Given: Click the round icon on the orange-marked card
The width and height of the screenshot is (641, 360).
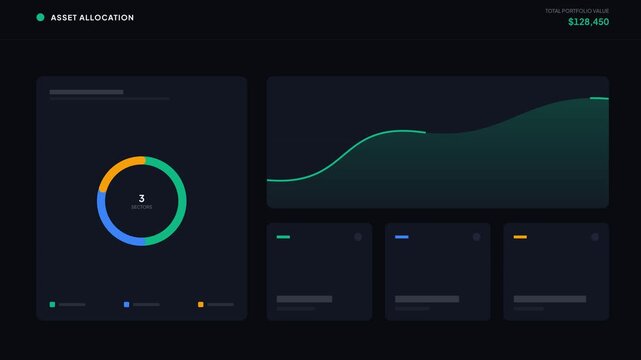Looking at the screenshot, I should [x=595, y=237].
